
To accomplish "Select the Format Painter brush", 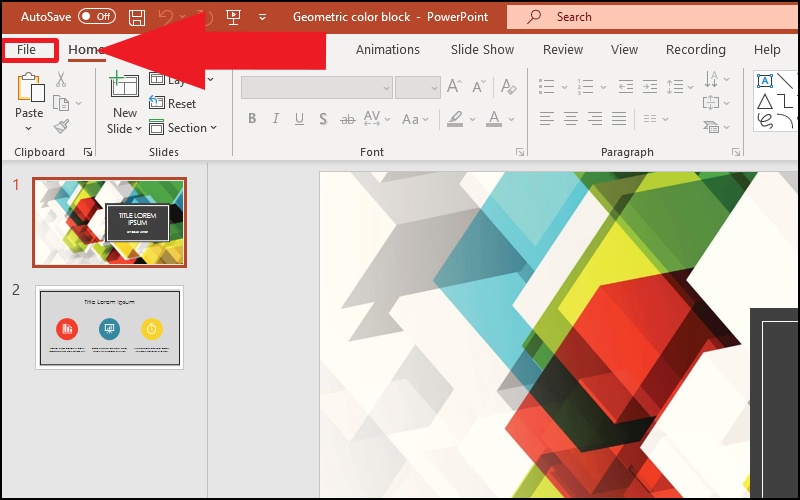I will pyautogui.click(x=61, y=127).
